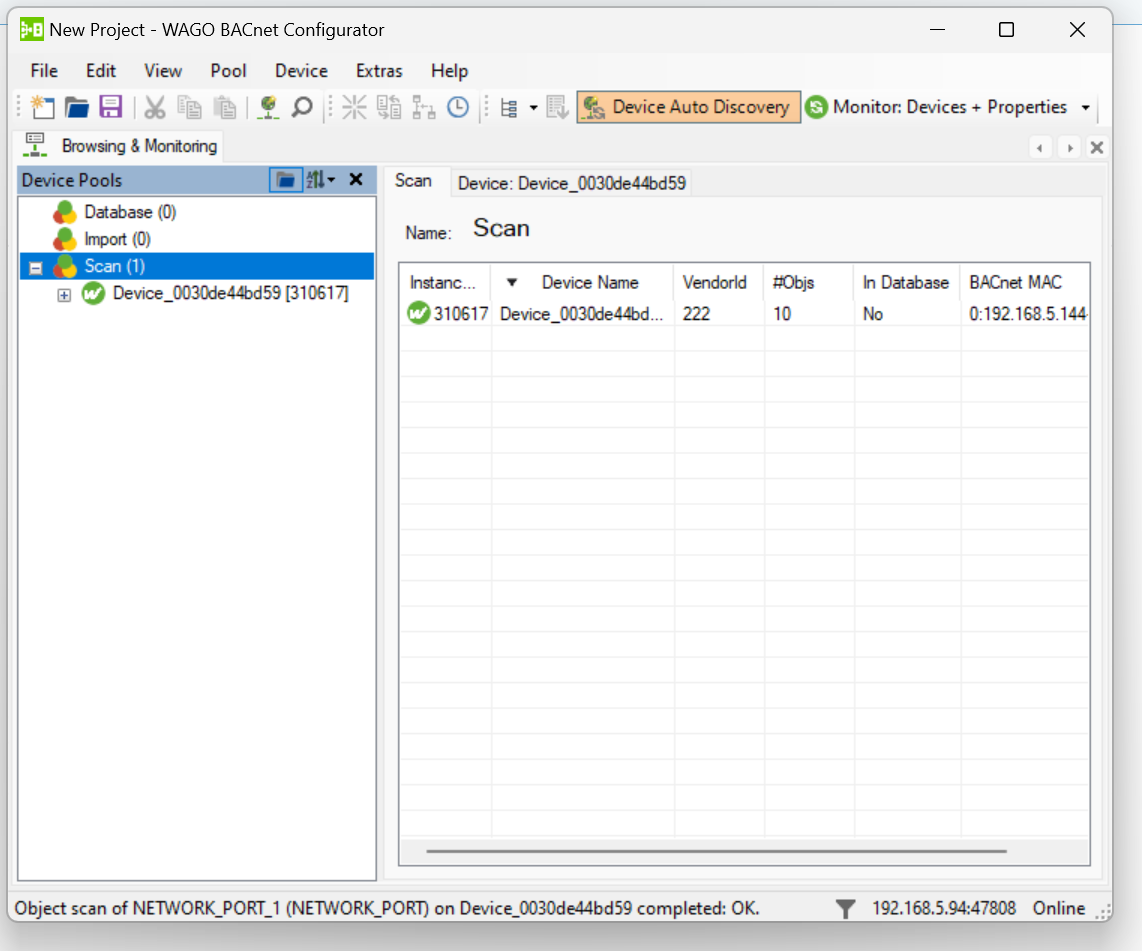The width and height of the screenshot is (1142, 951).
Task: Click the magnifying glass search icon
Action: click(302, 107)
